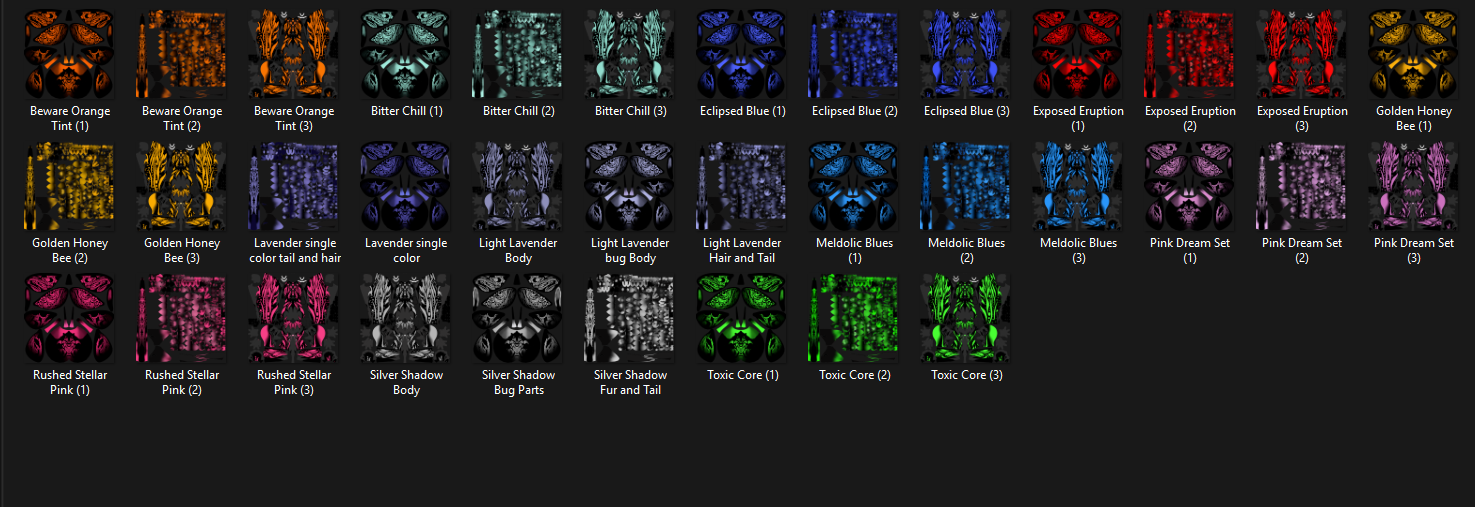Click the 'Meldolic Blues (2)' file name
The image size is (1475, 507).
966,250
